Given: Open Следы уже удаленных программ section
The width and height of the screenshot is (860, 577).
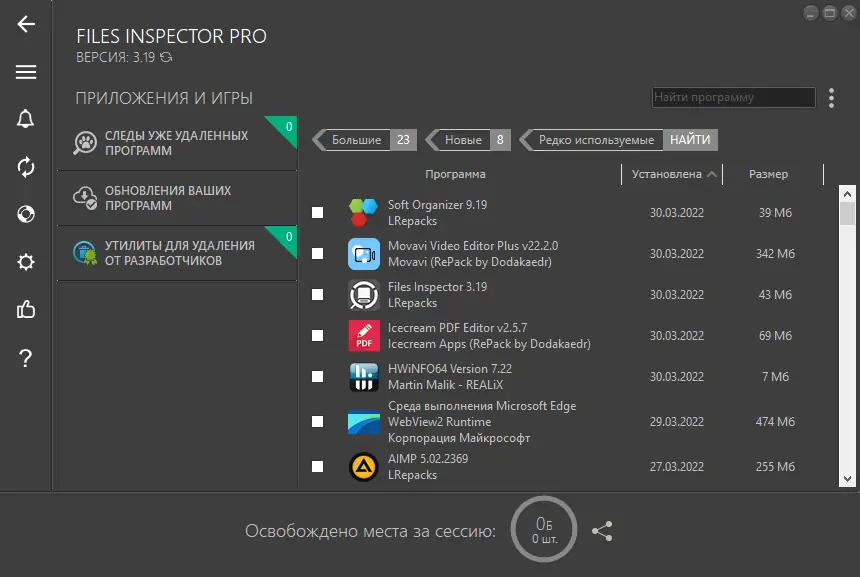Looking at the screenshot, I should pos(177,143).
